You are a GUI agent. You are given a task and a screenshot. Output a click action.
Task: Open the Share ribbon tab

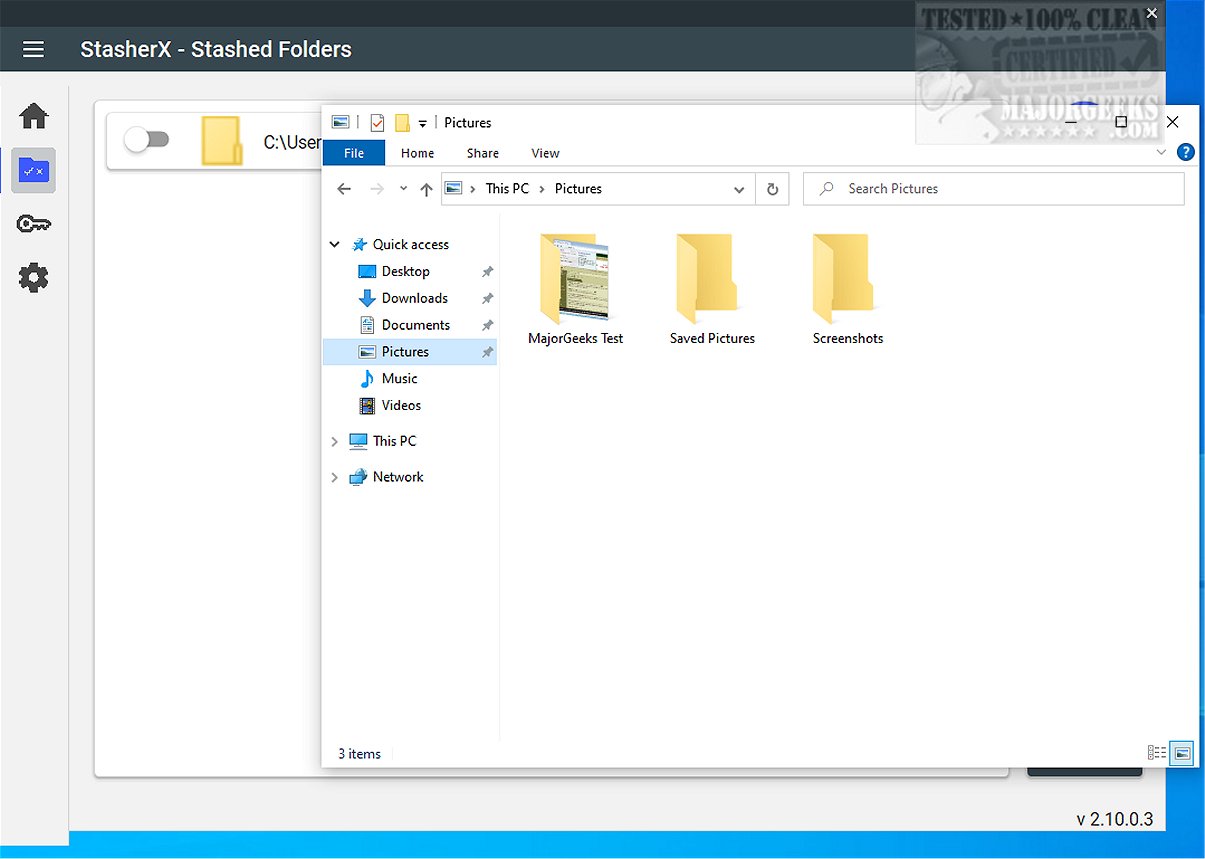click(x=483, y=153)
